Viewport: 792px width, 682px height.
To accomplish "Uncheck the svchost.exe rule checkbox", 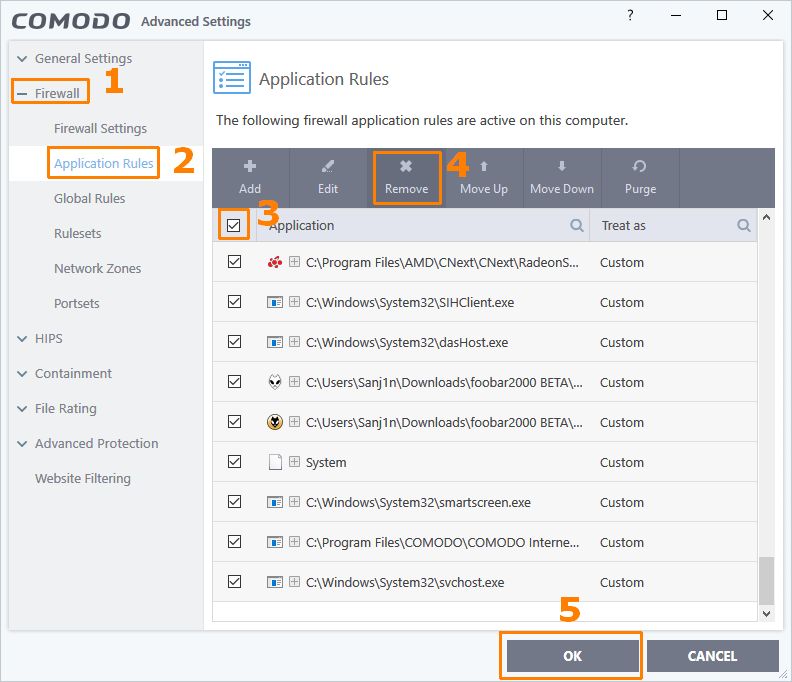I will [x=234, y=581].
